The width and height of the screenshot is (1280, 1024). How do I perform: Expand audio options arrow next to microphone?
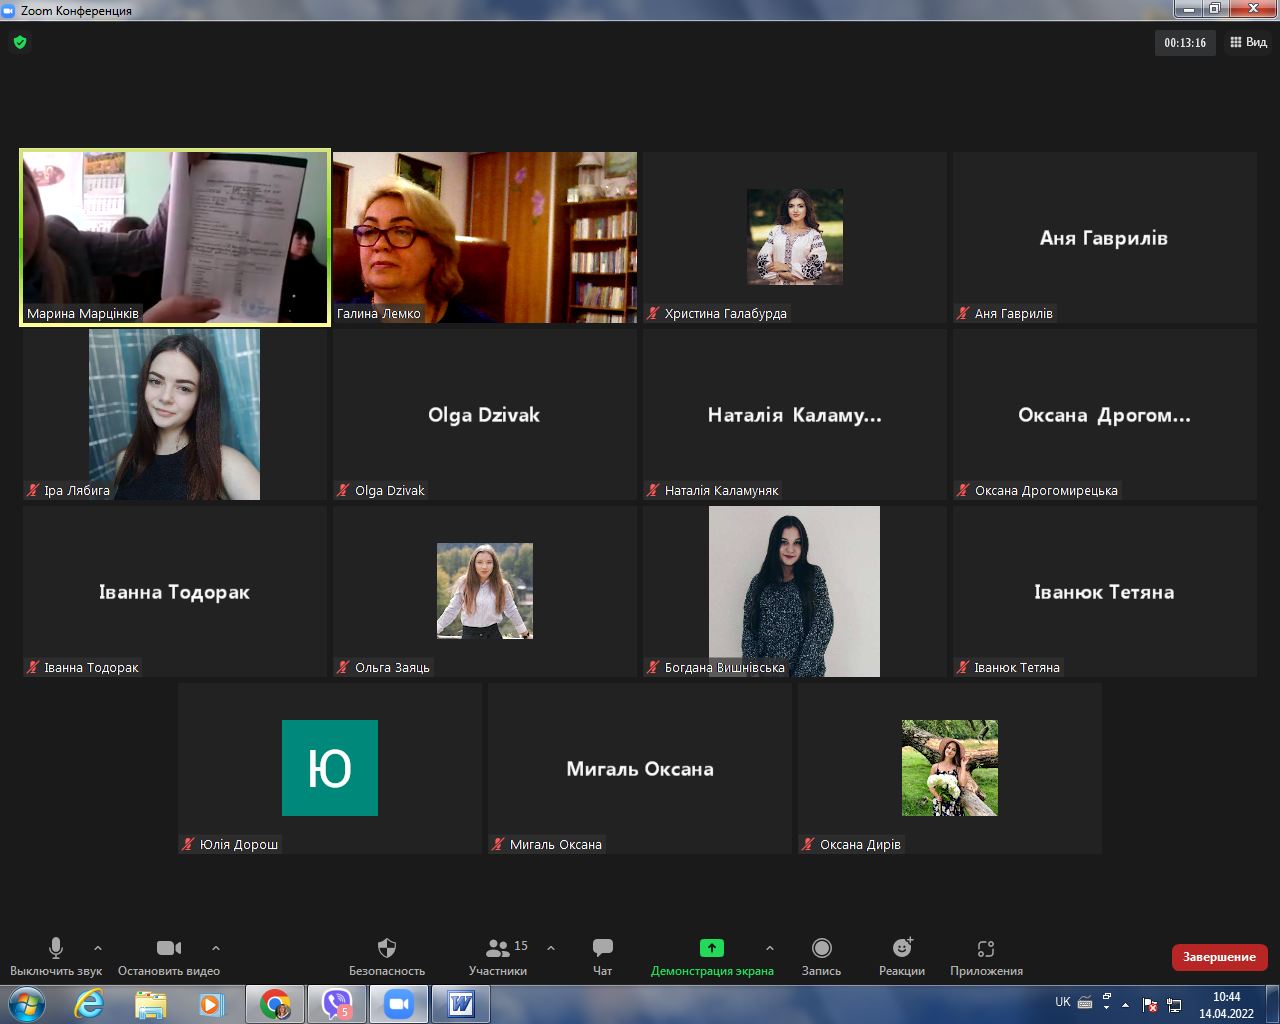coord(98,948)
